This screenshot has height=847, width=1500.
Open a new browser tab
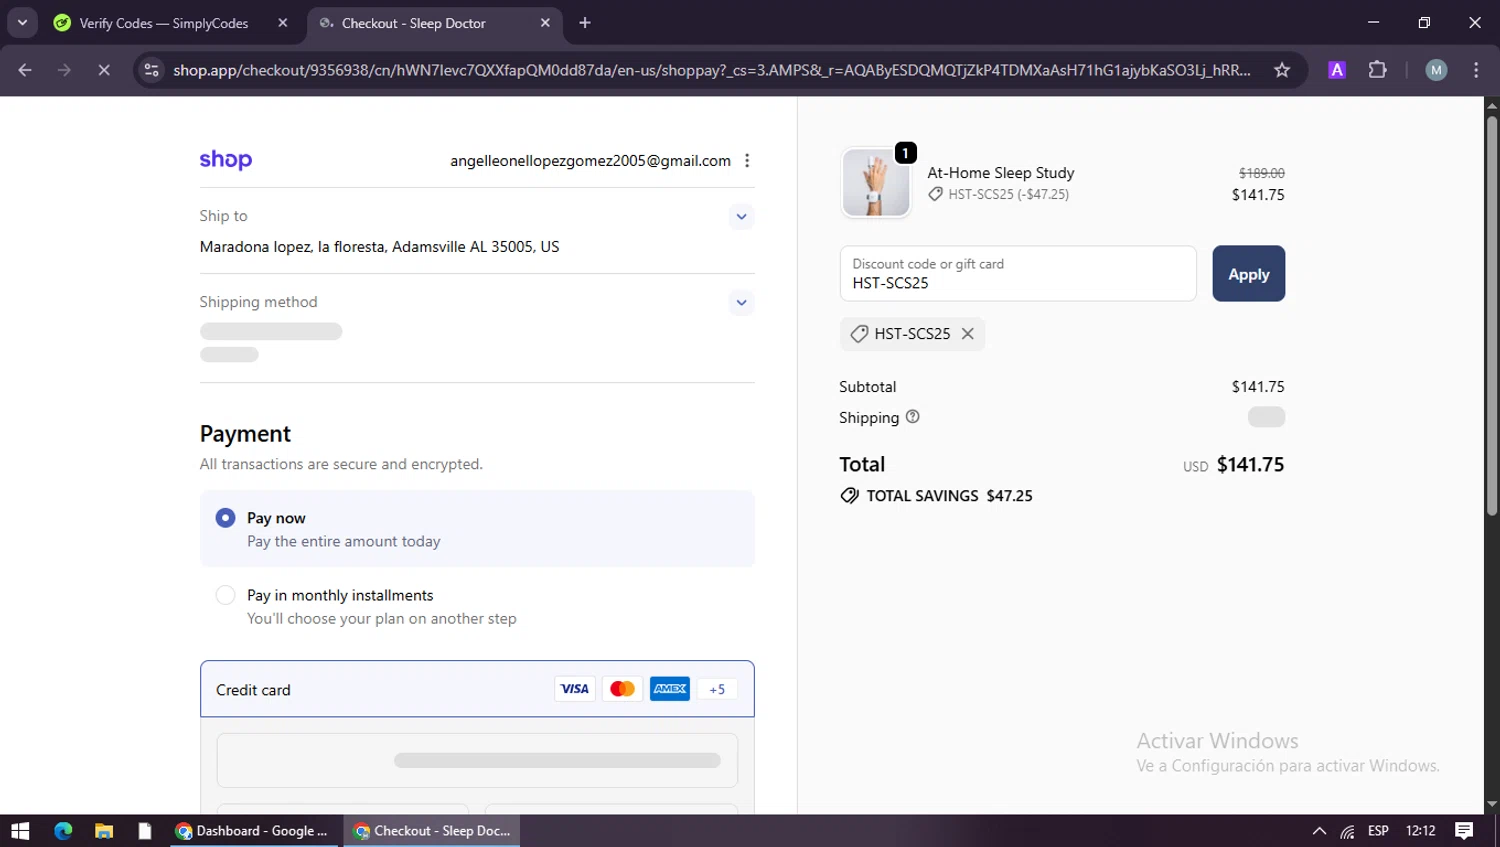(585, 23)
